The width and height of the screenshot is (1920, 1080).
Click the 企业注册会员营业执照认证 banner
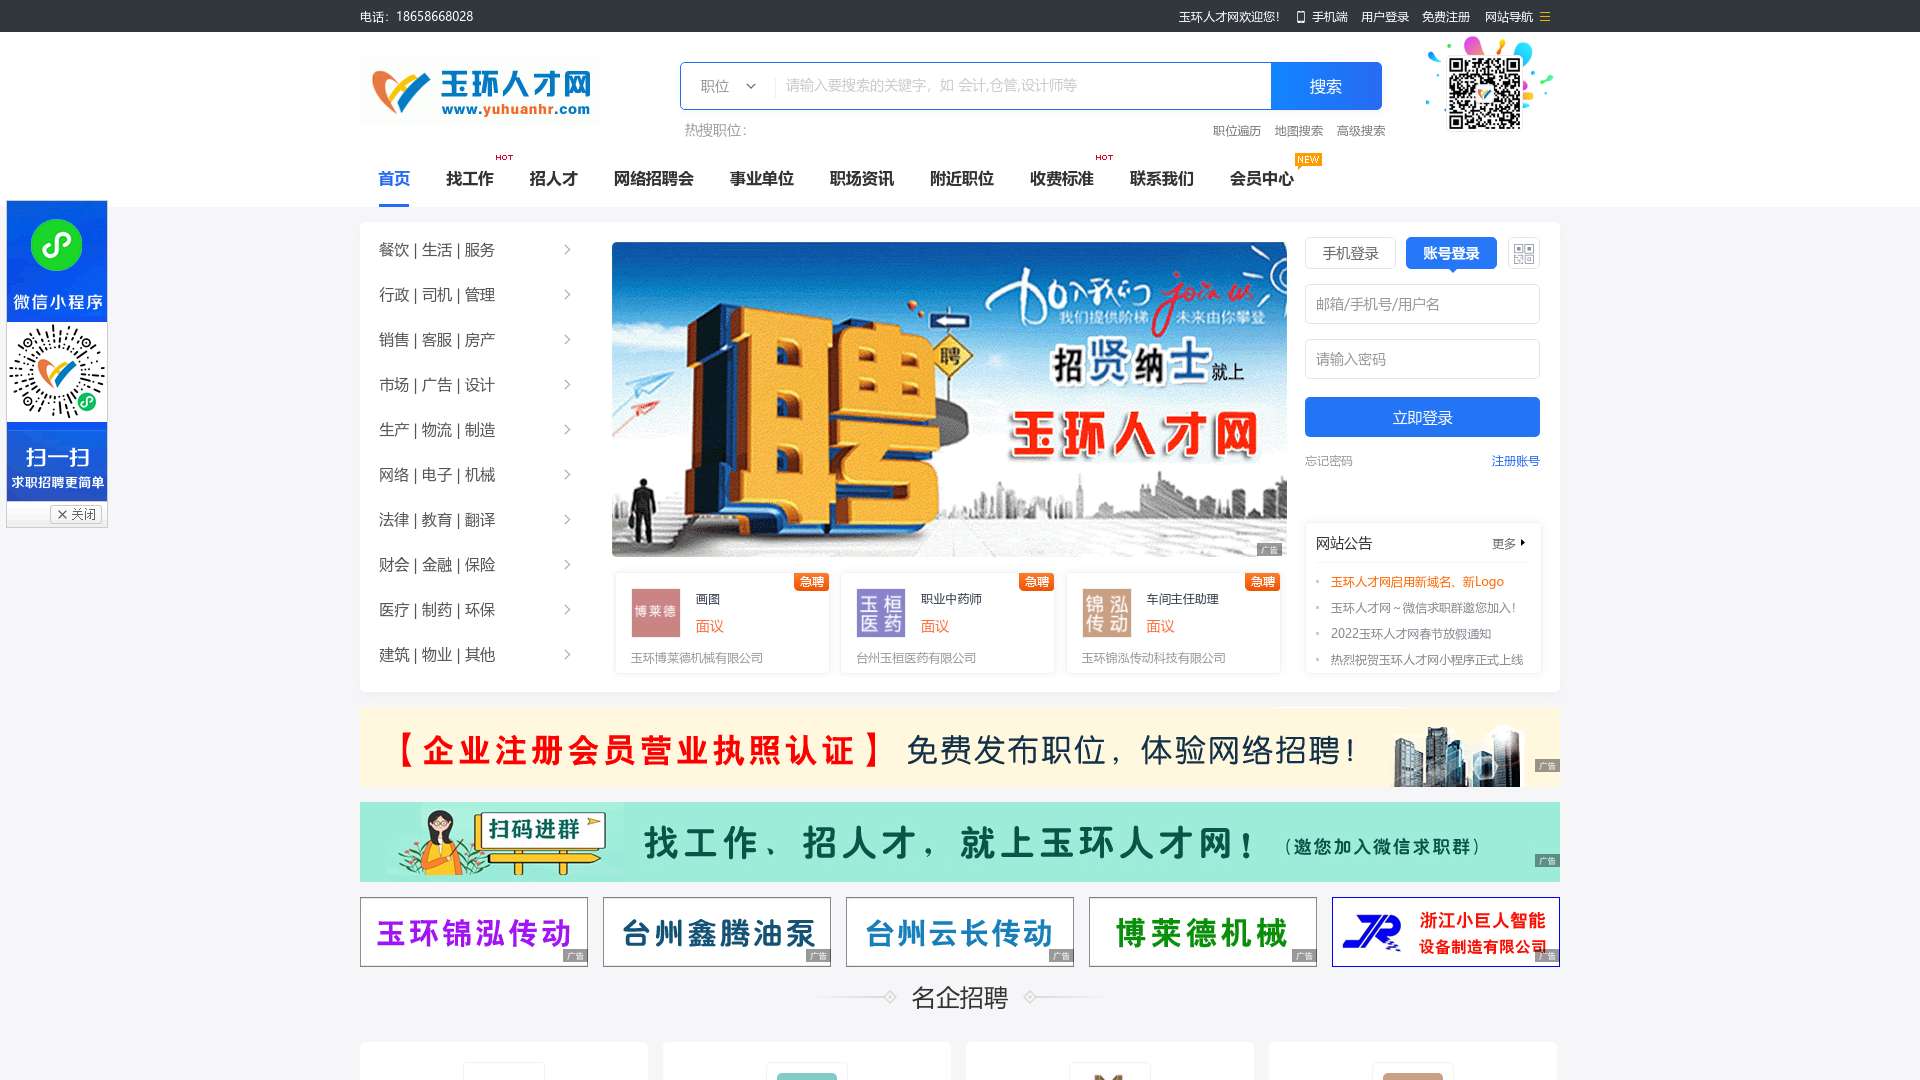[x=960, y=749]
